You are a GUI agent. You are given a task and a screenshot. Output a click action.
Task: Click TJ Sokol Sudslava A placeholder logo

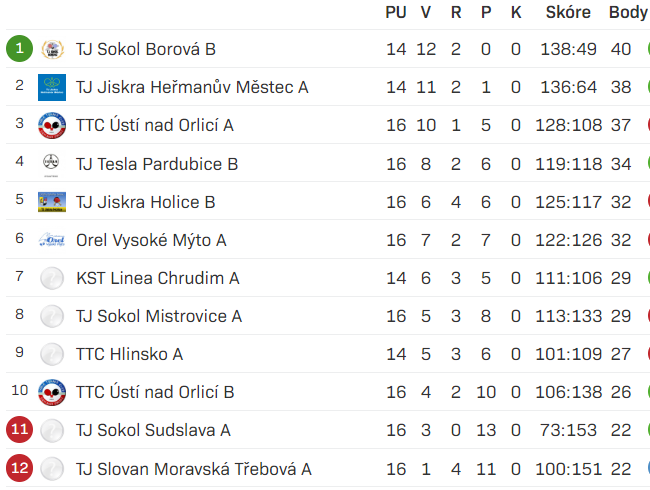[x=52, y=430]
